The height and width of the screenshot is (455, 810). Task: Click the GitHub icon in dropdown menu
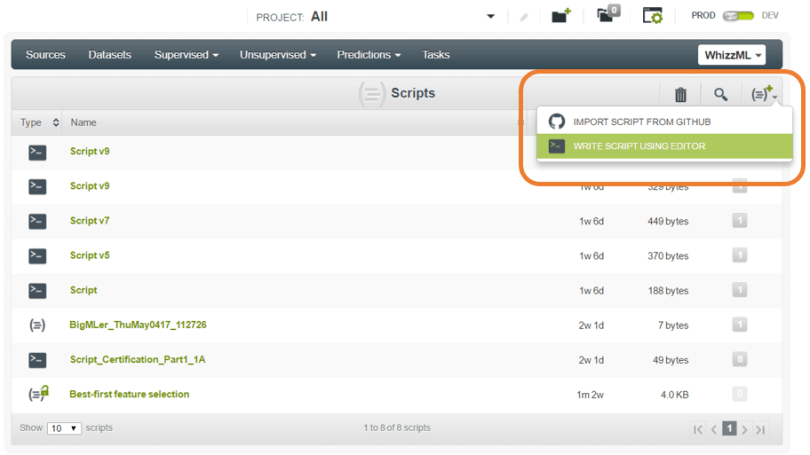557,122
